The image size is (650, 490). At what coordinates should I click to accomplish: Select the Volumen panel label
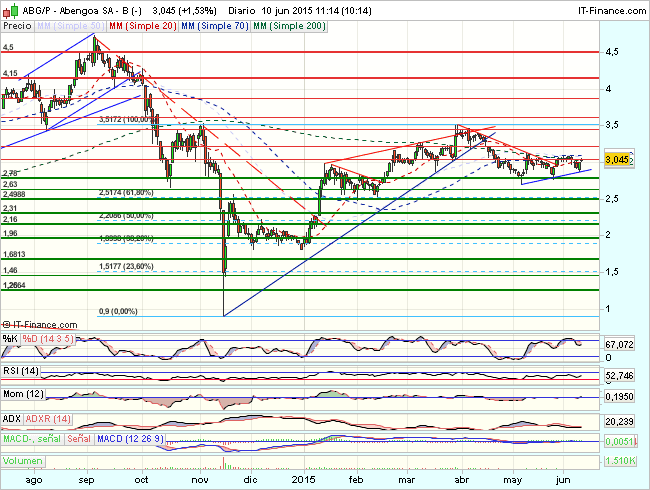pos(22,461)
